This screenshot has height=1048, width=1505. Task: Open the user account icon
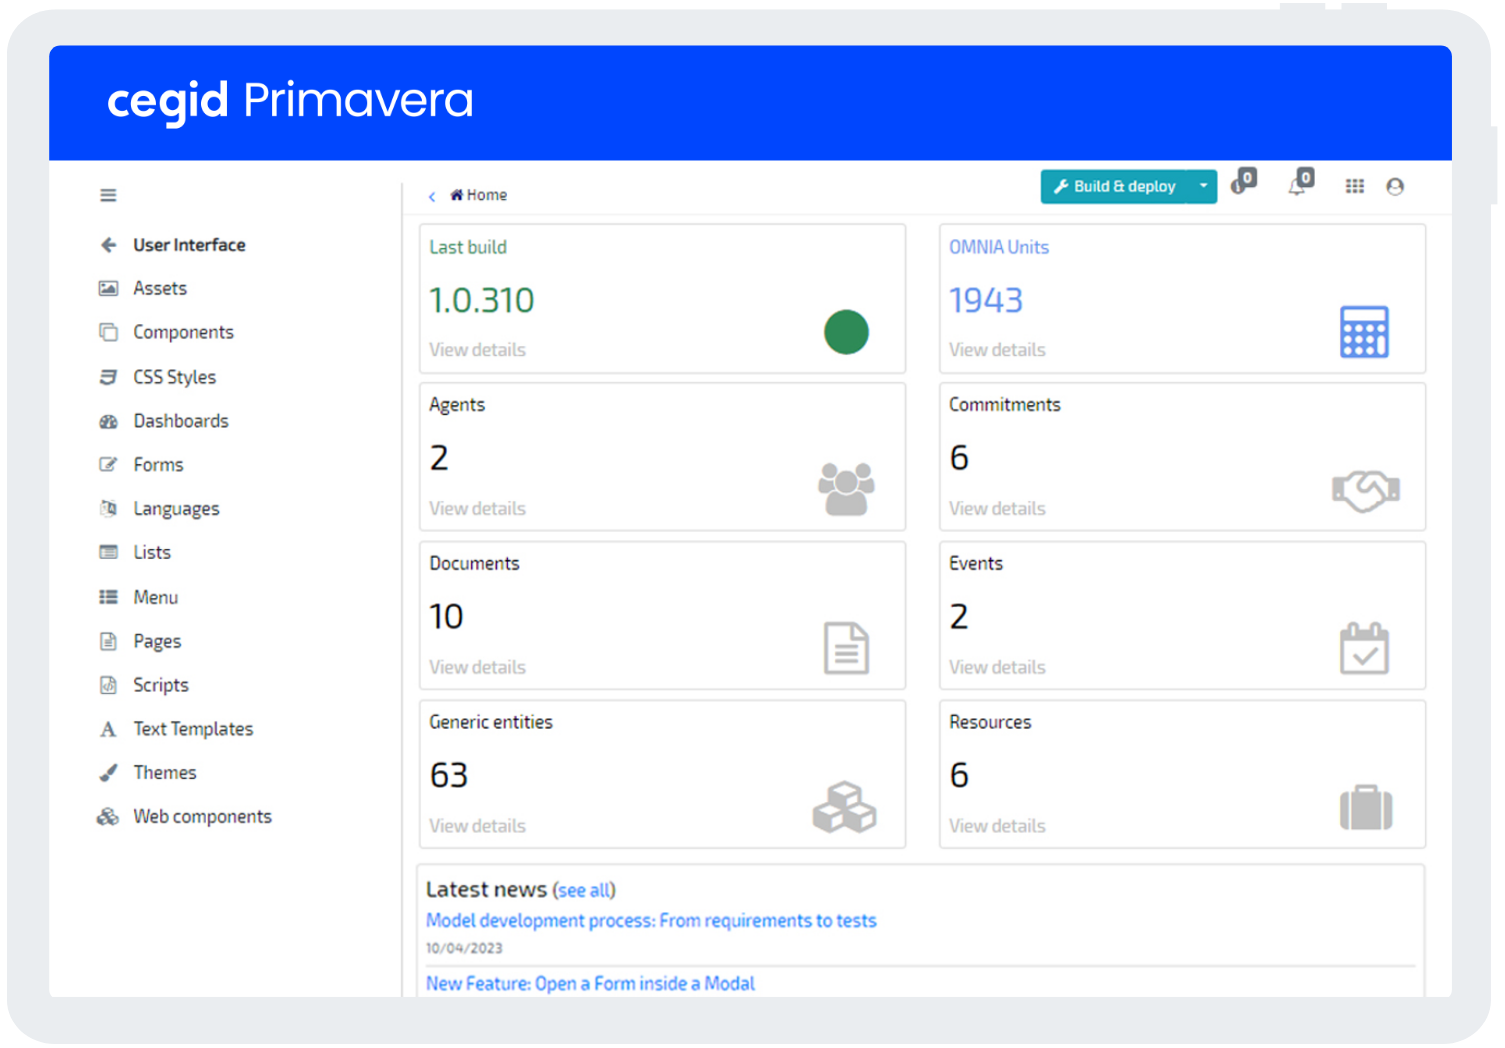coord(1395,186)
